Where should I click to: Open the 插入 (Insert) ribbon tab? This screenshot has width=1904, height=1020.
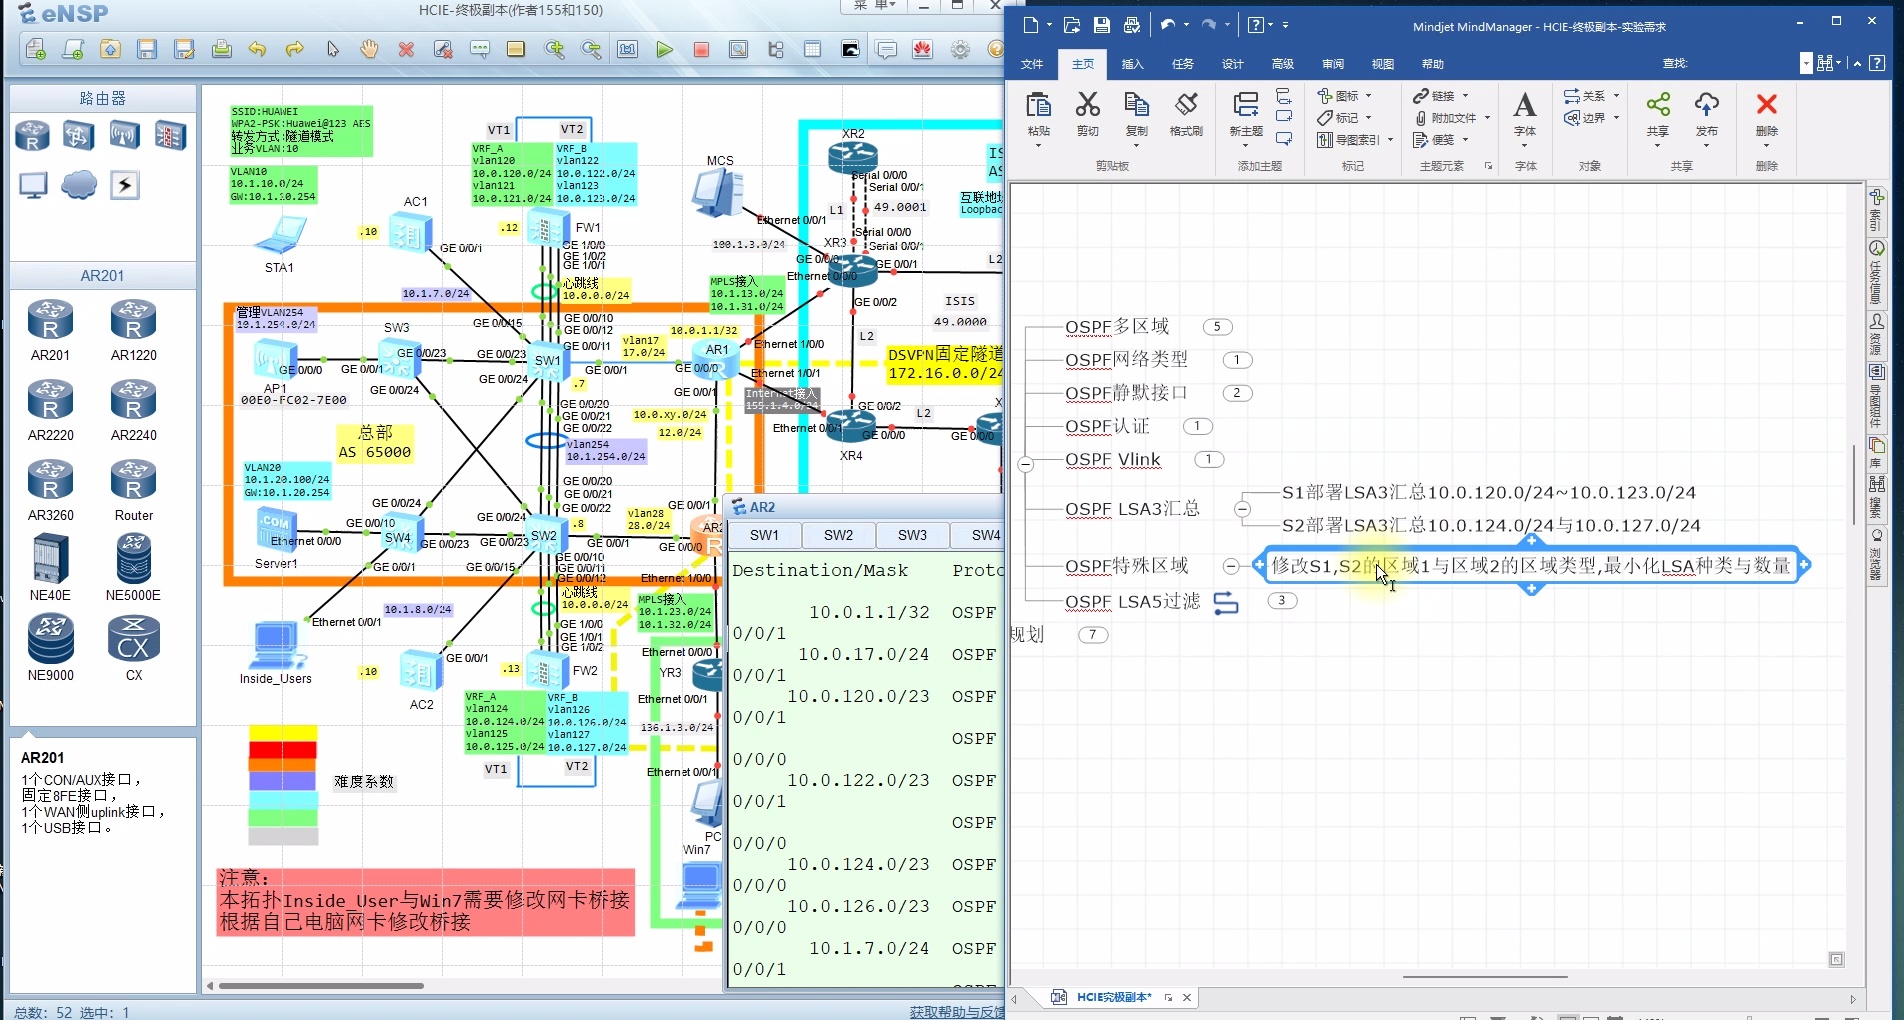pos(1132,64)
